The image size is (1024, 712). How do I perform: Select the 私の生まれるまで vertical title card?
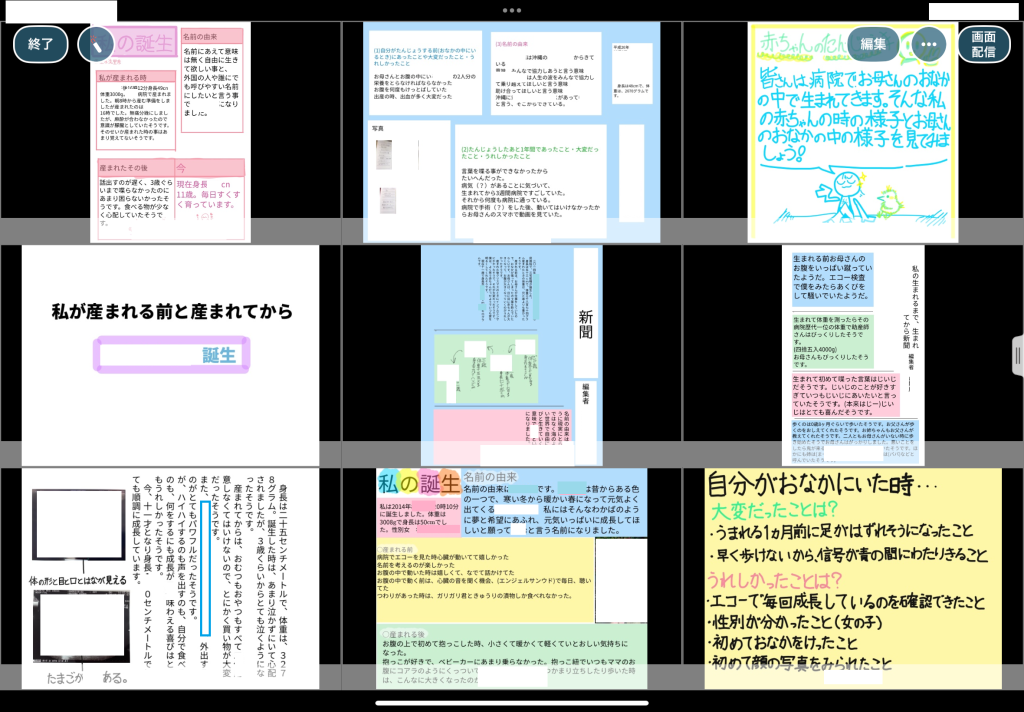coord(852,356)
